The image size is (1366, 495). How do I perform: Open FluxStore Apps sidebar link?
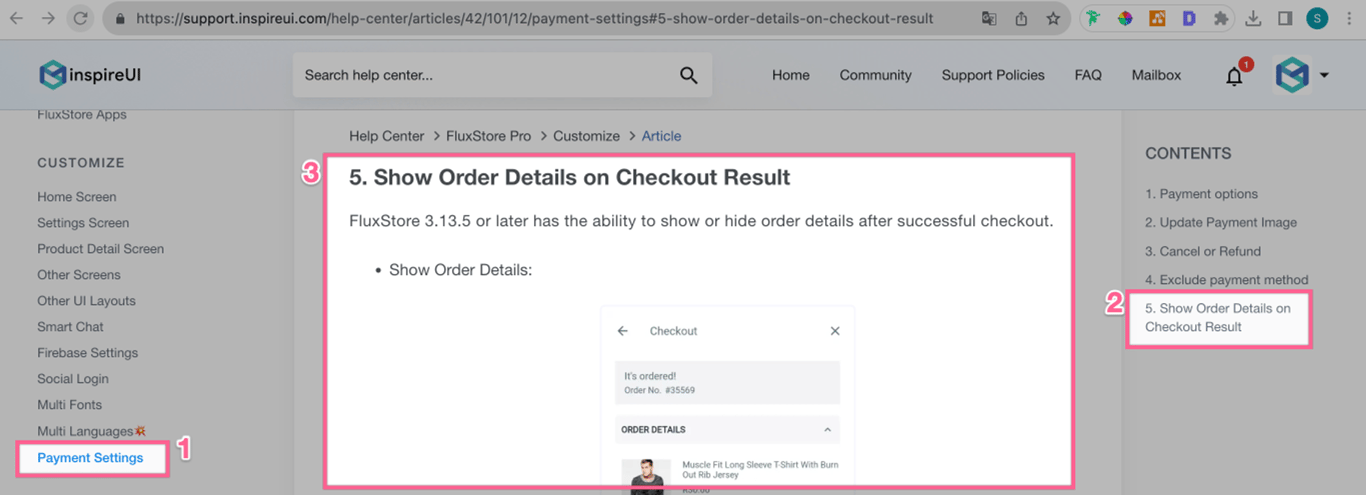pos(82,114)
